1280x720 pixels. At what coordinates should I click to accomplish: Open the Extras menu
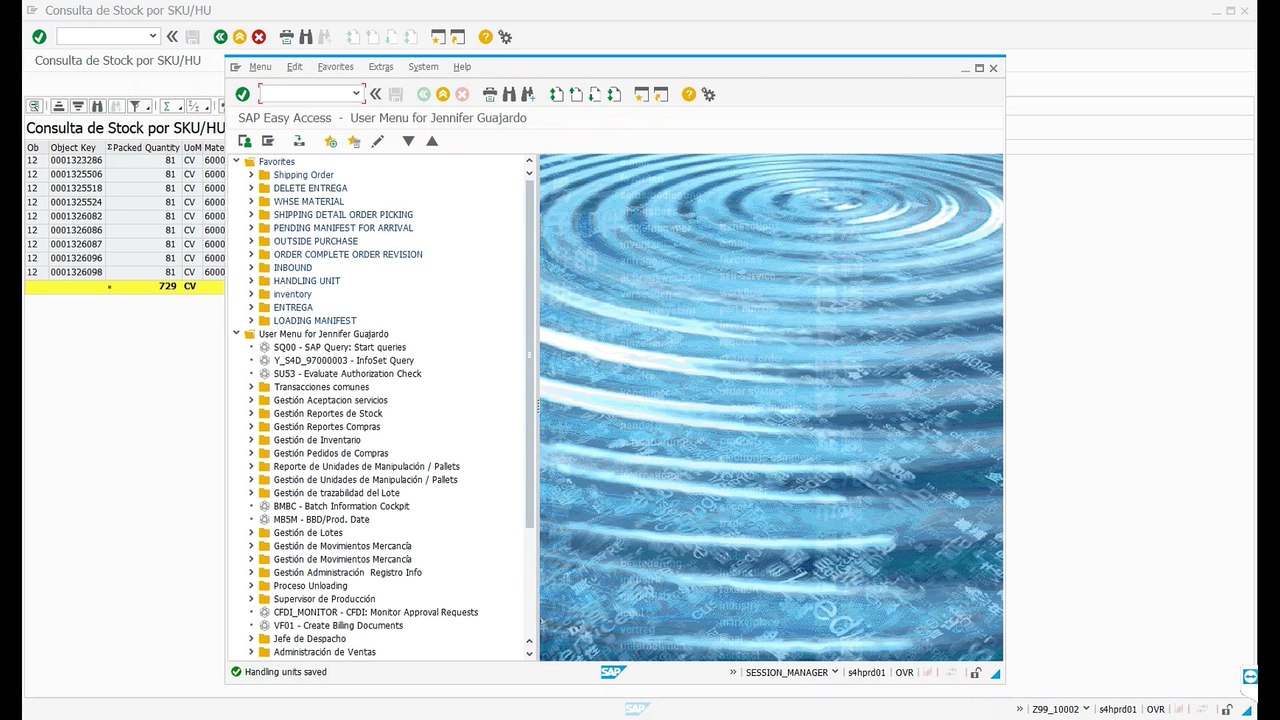point(381,67)
